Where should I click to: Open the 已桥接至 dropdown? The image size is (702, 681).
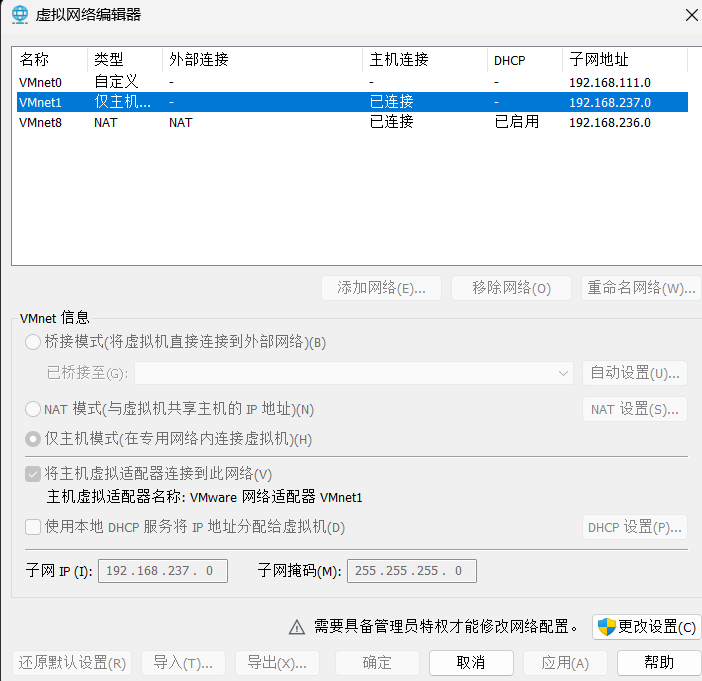click(354, 373)
